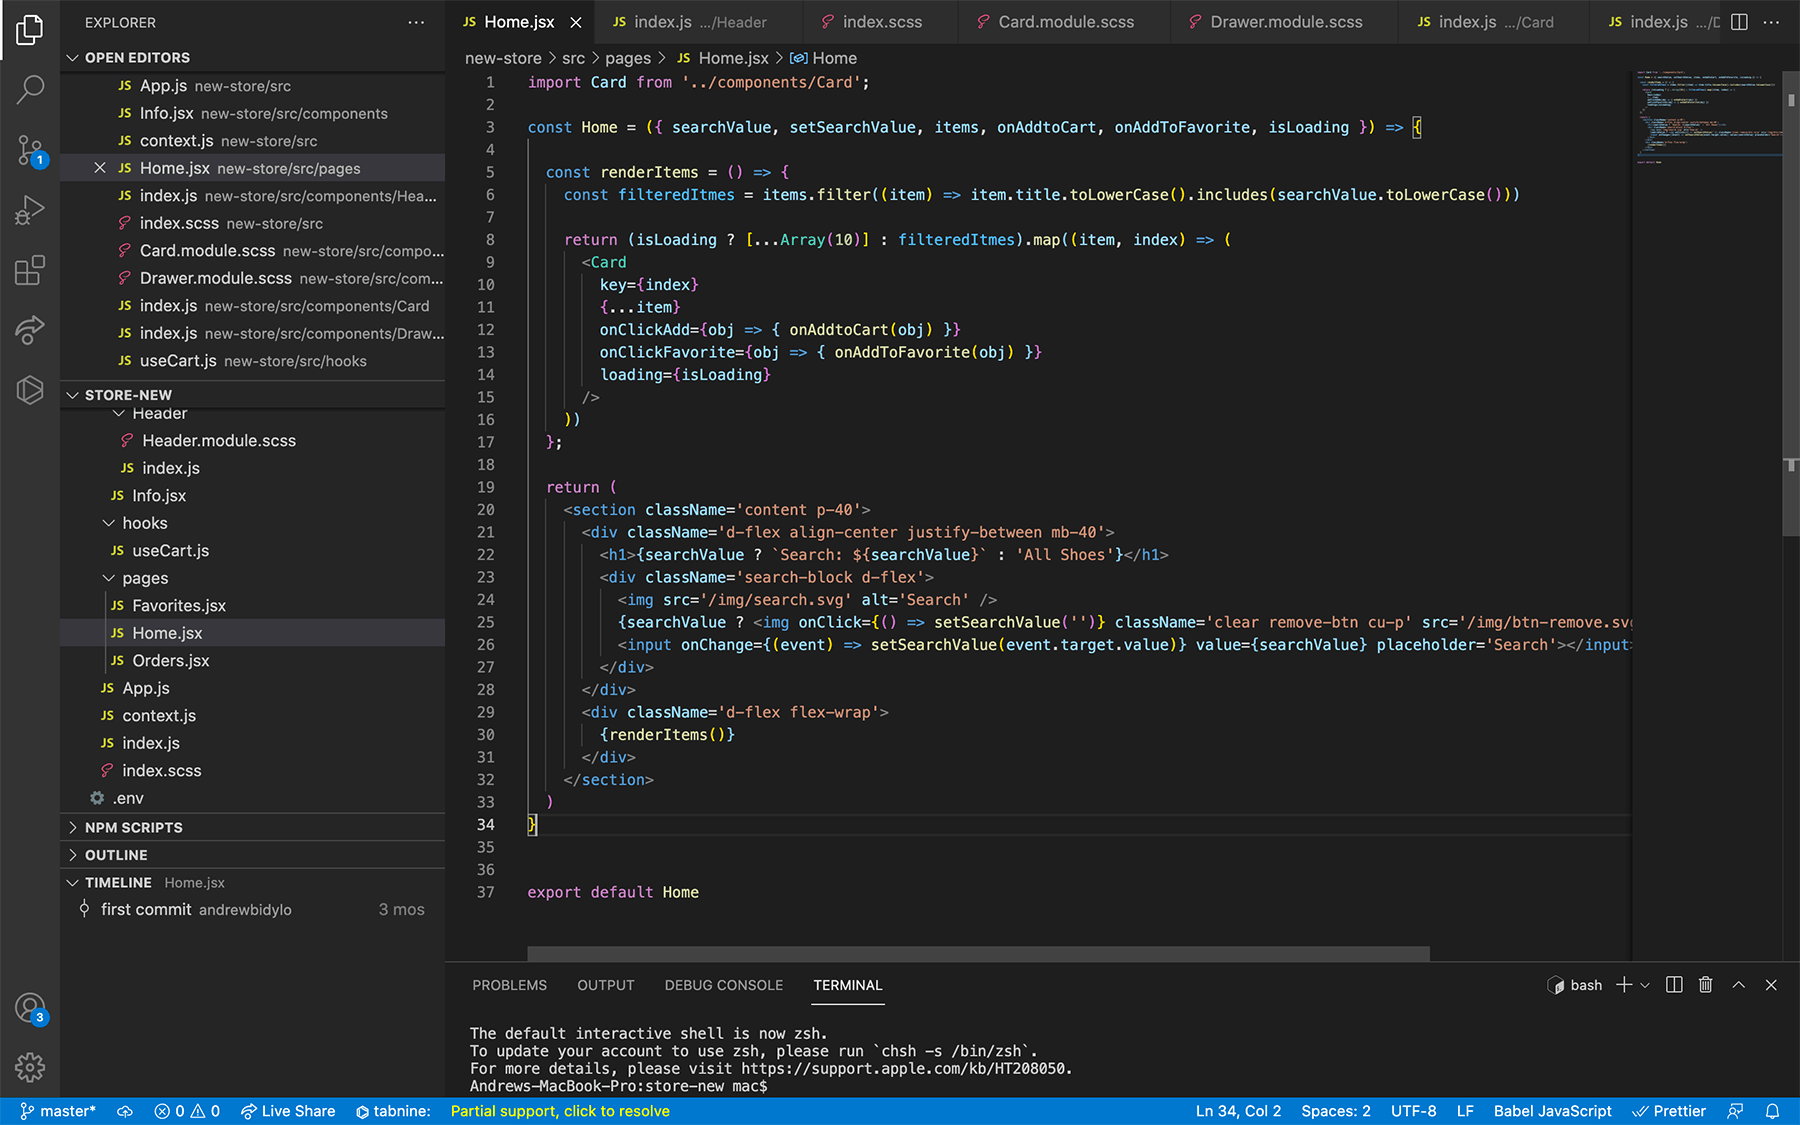Image resolution: width=1800 pixels, height=1125 pixels.
Task: Open the Problems panel tab
Action: click(x=510, y=985)
